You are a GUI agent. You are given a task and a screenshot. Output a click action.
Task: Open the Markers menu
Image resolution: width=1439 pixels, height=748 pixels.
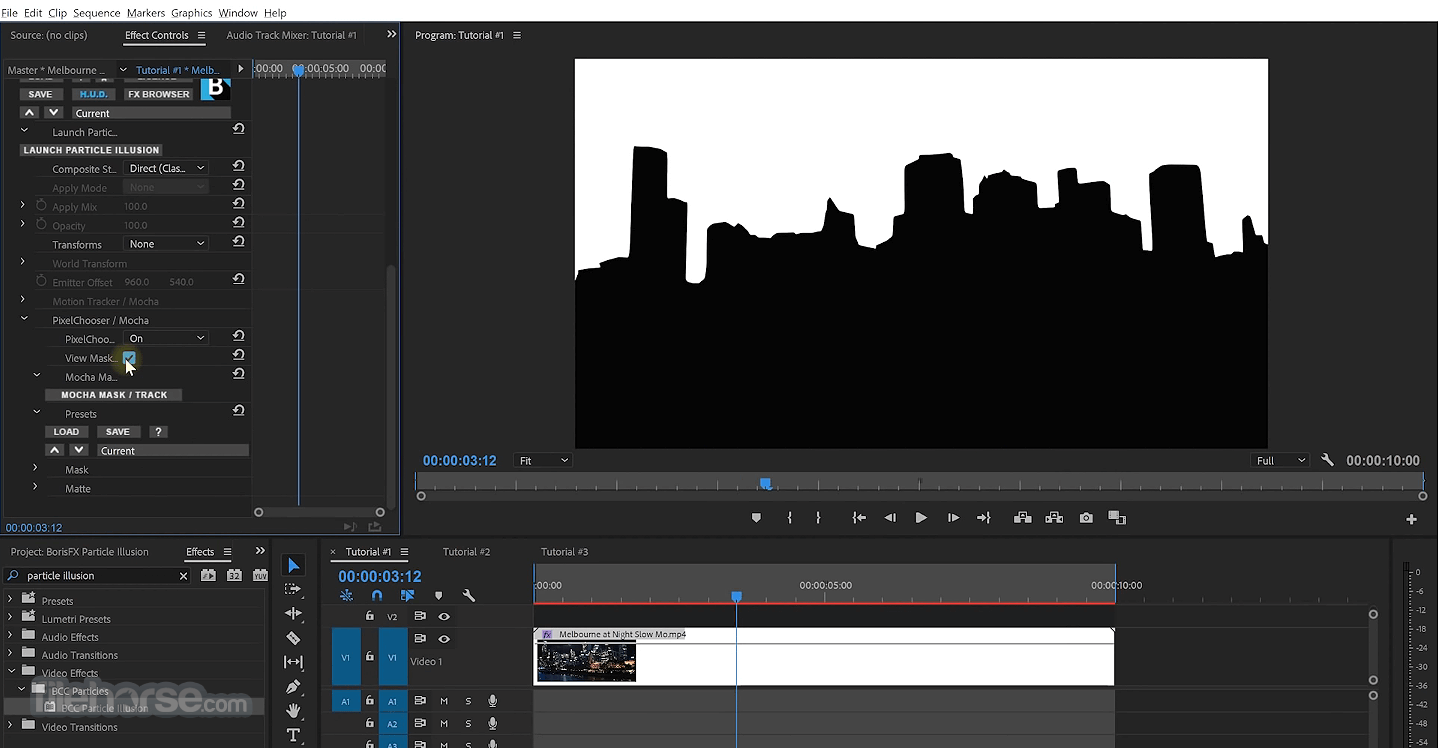(x=146, y=13)
